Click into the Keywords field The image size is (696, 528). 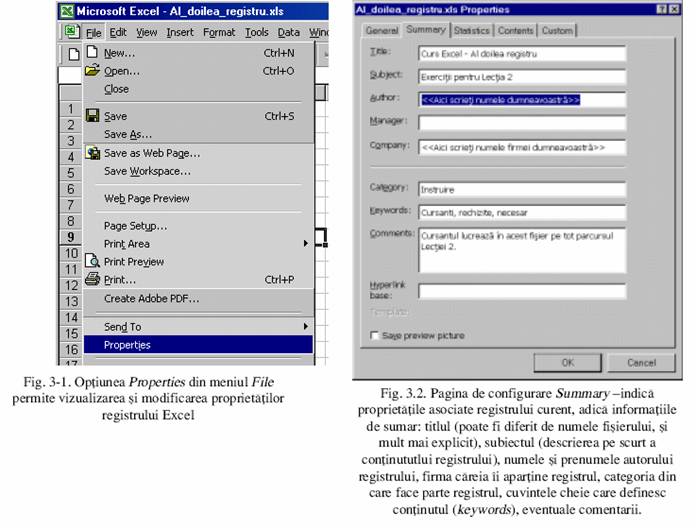point(522,213)
